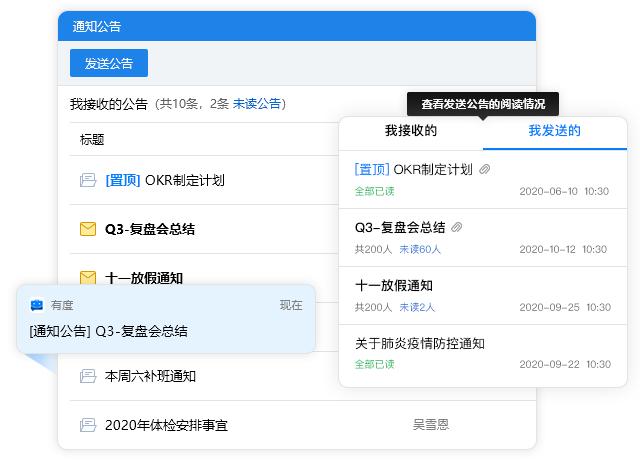
Task: Open the 2020年体检安排事宜 announcement
Action: [166, 425]
